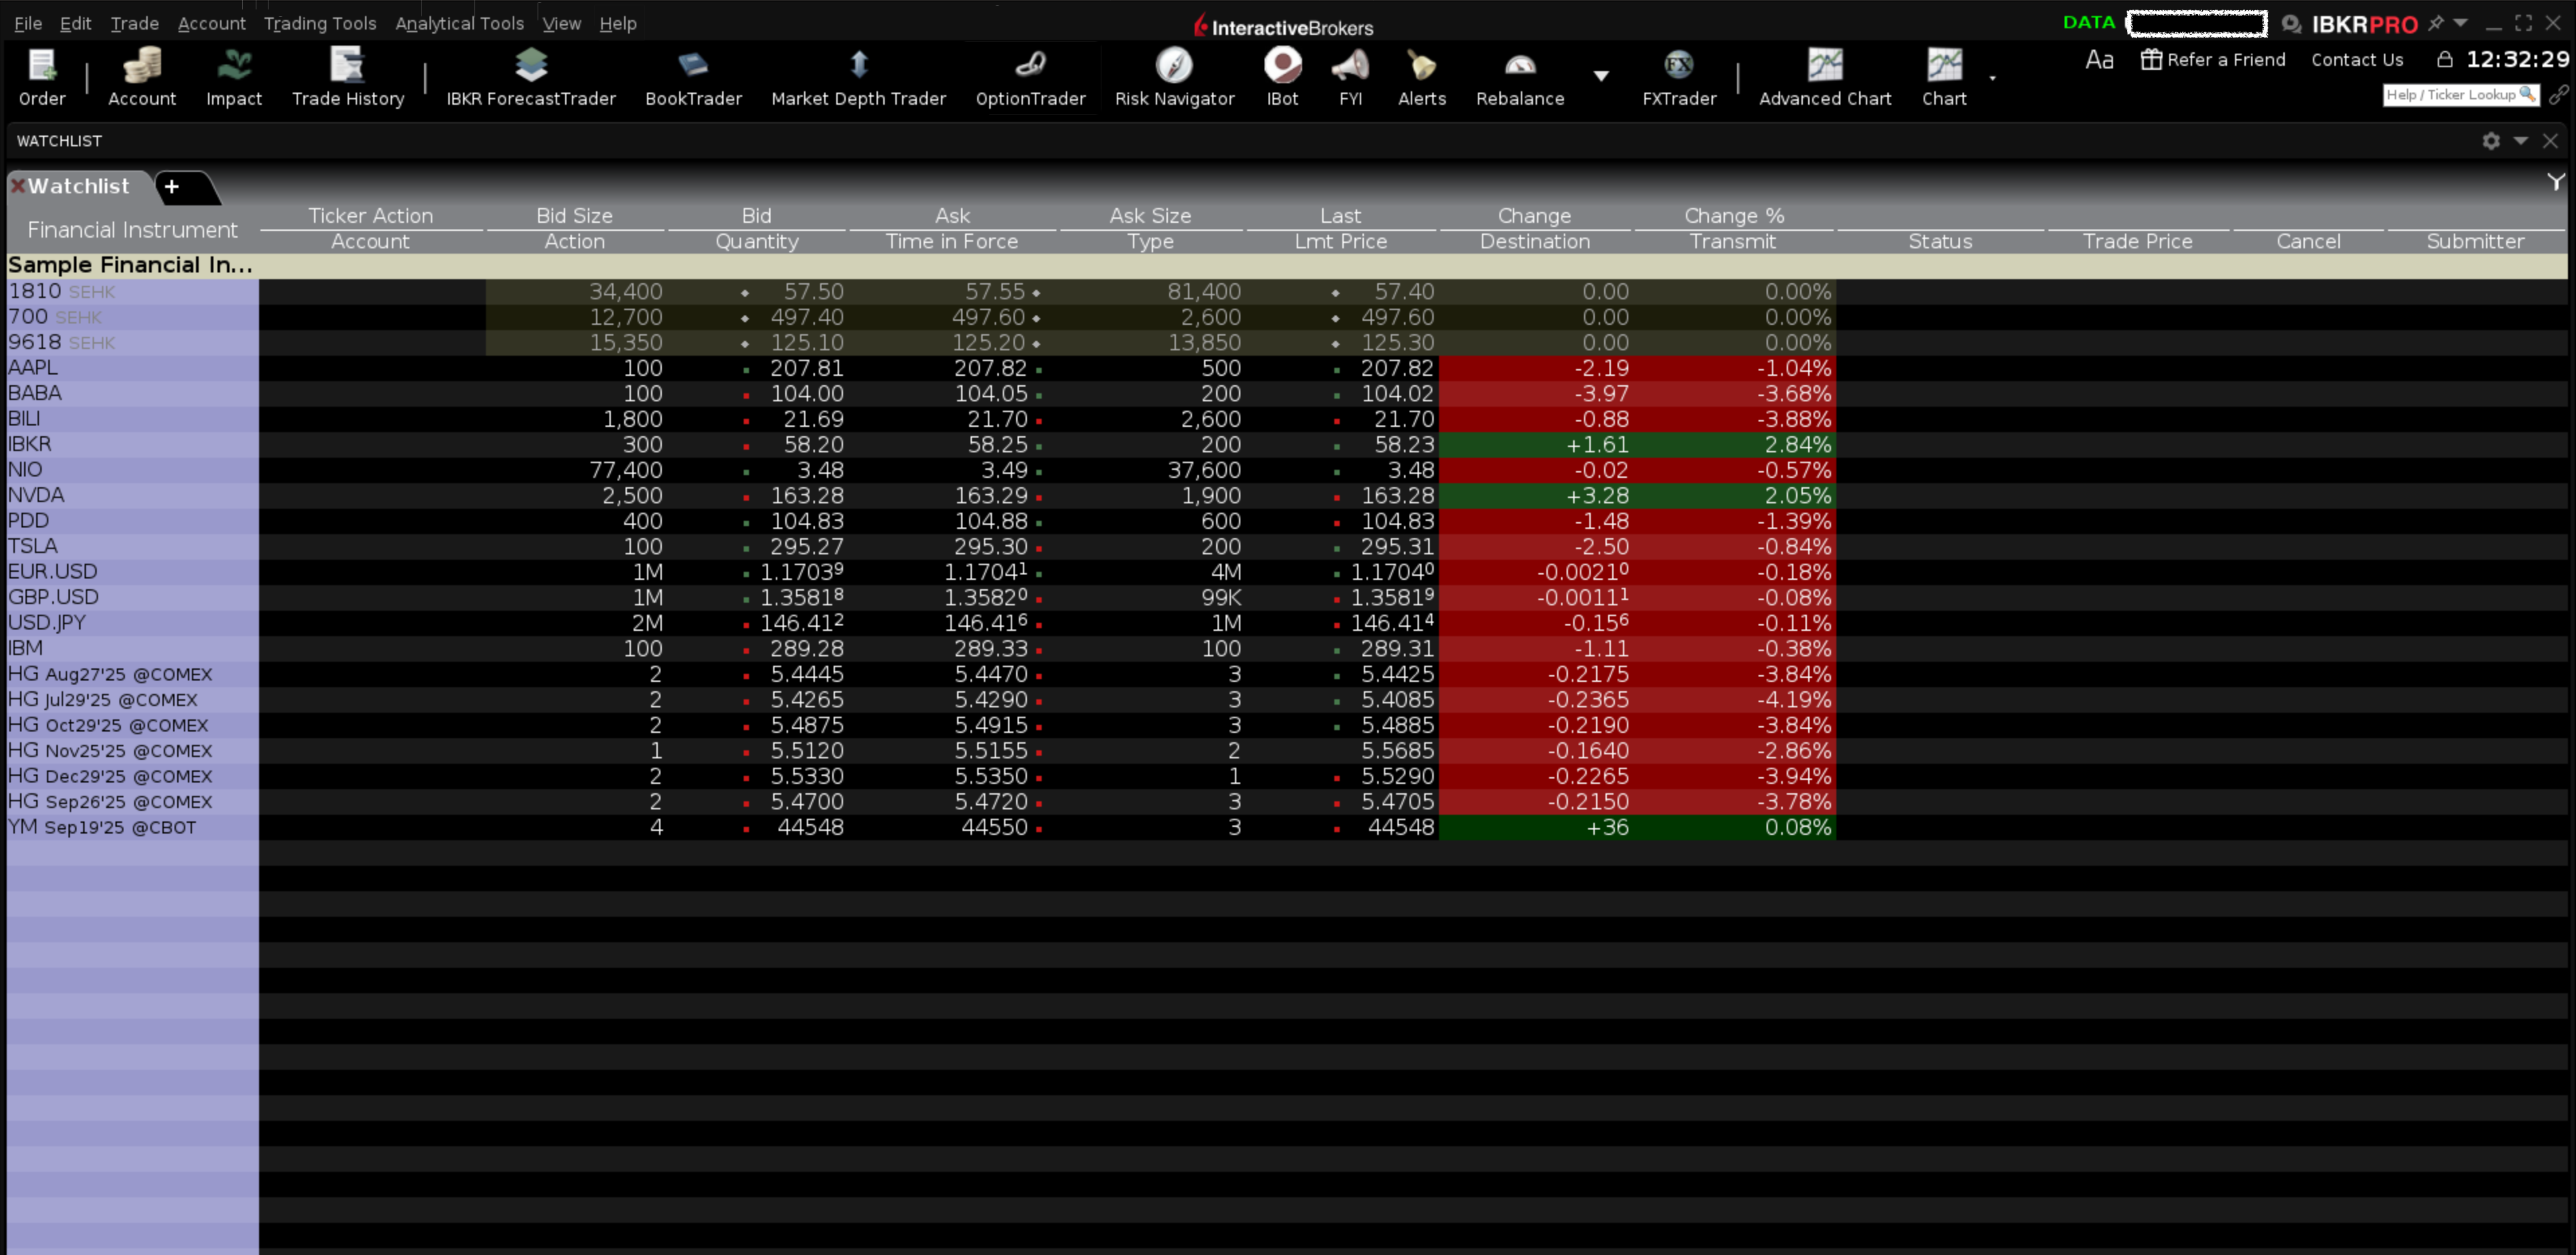Open the Alerts tool

coord(1421,77)
